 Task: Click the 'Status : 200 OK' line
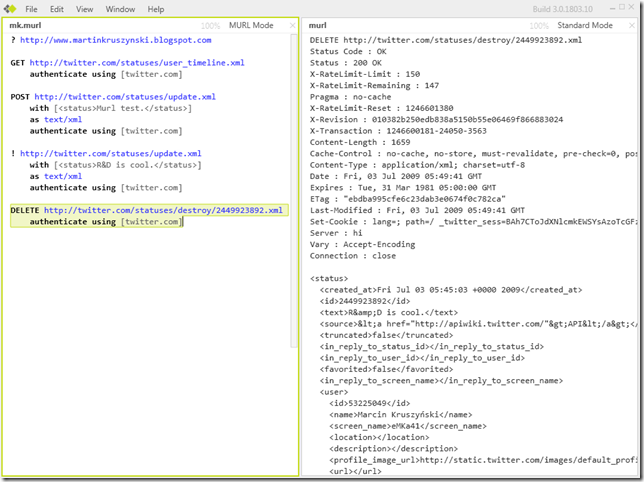[346, 63]
